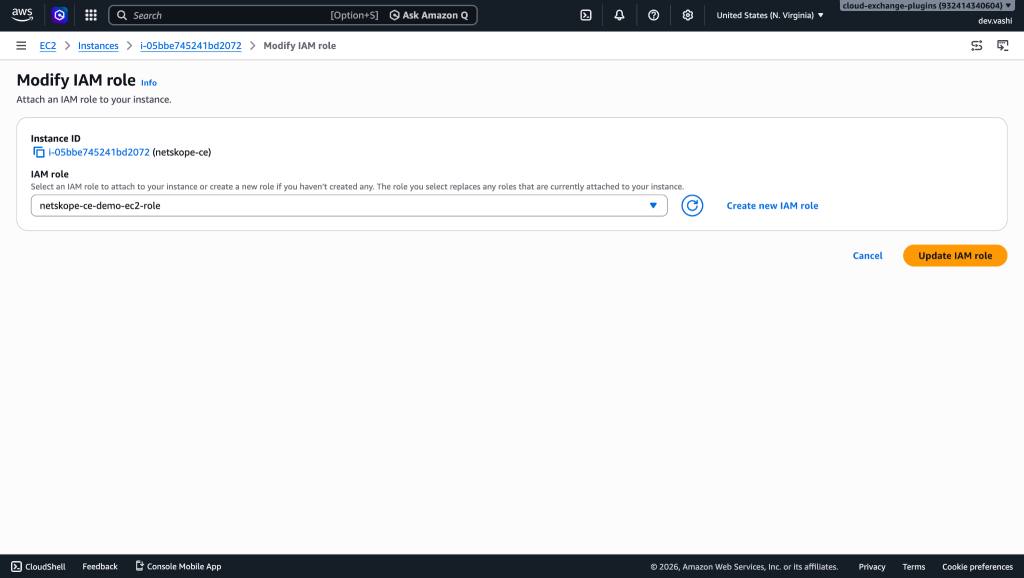Open i-05bbe745241bd2072 breadcrumb link
This screenshot has height=578, width=1024.
tap(191, 46)
